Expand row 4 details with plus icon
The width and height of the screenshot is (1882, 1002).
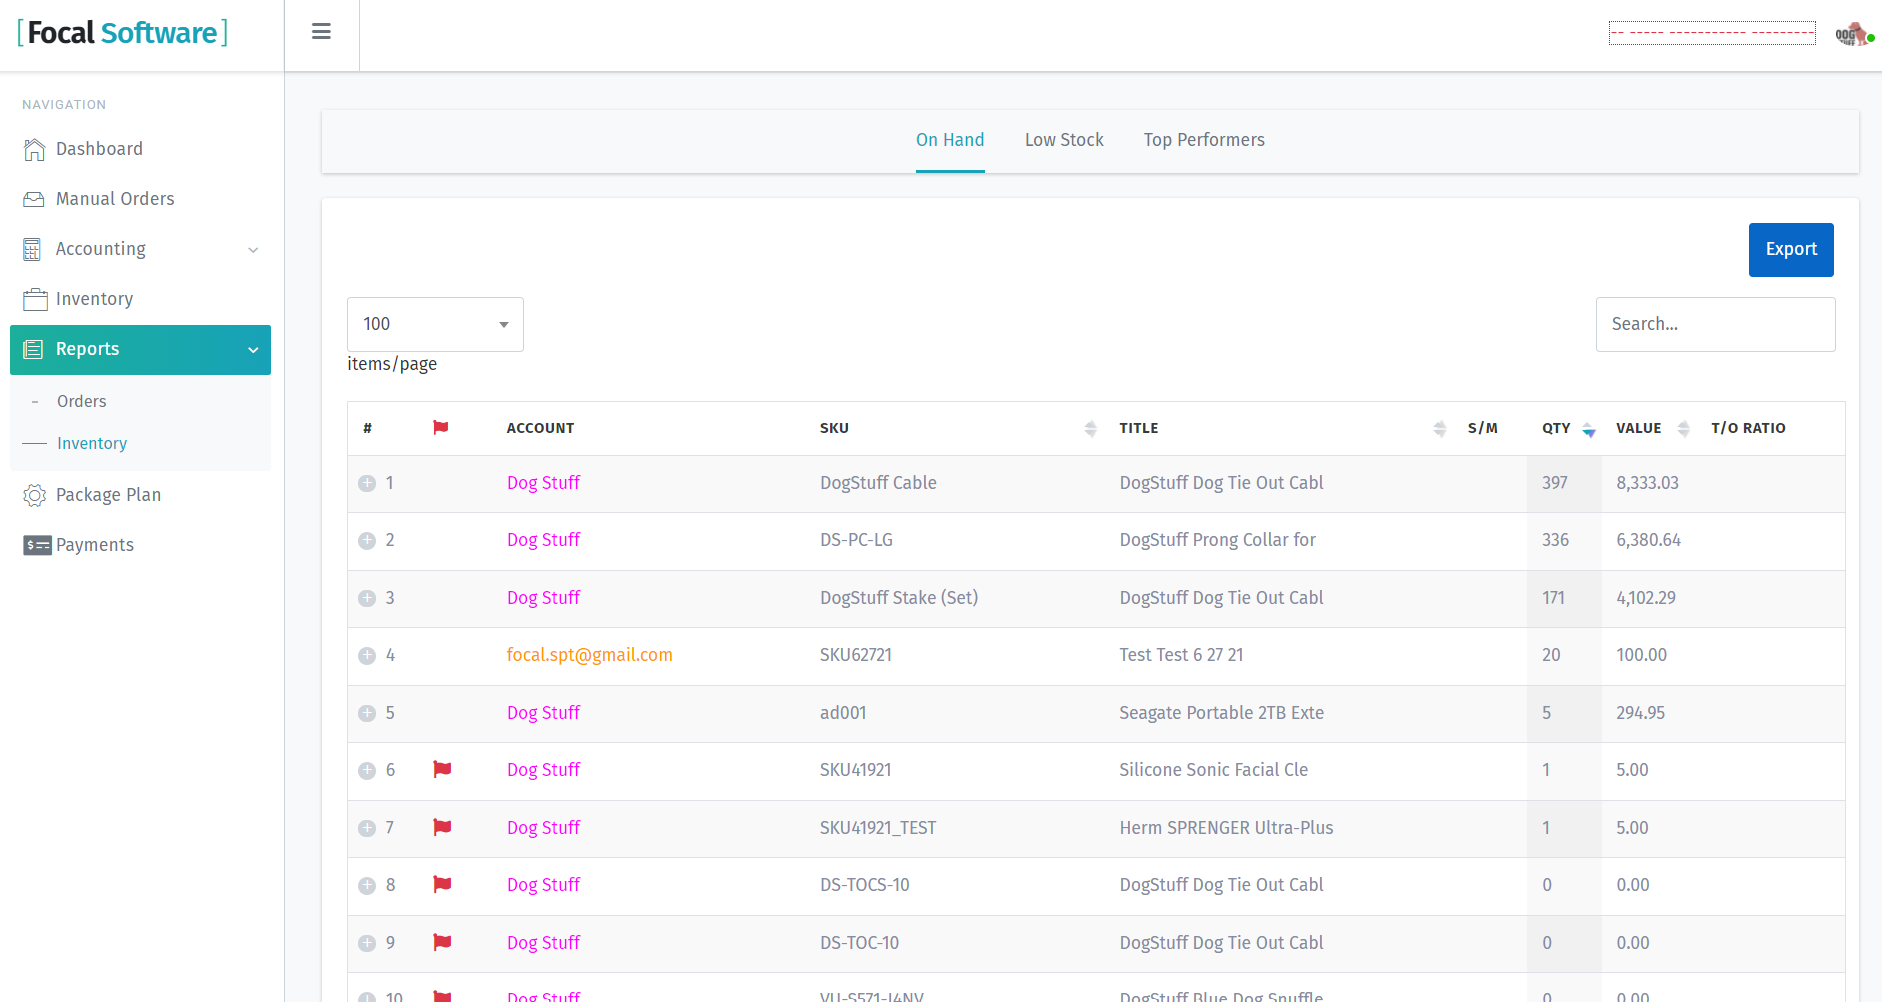[x=367, y=656]
